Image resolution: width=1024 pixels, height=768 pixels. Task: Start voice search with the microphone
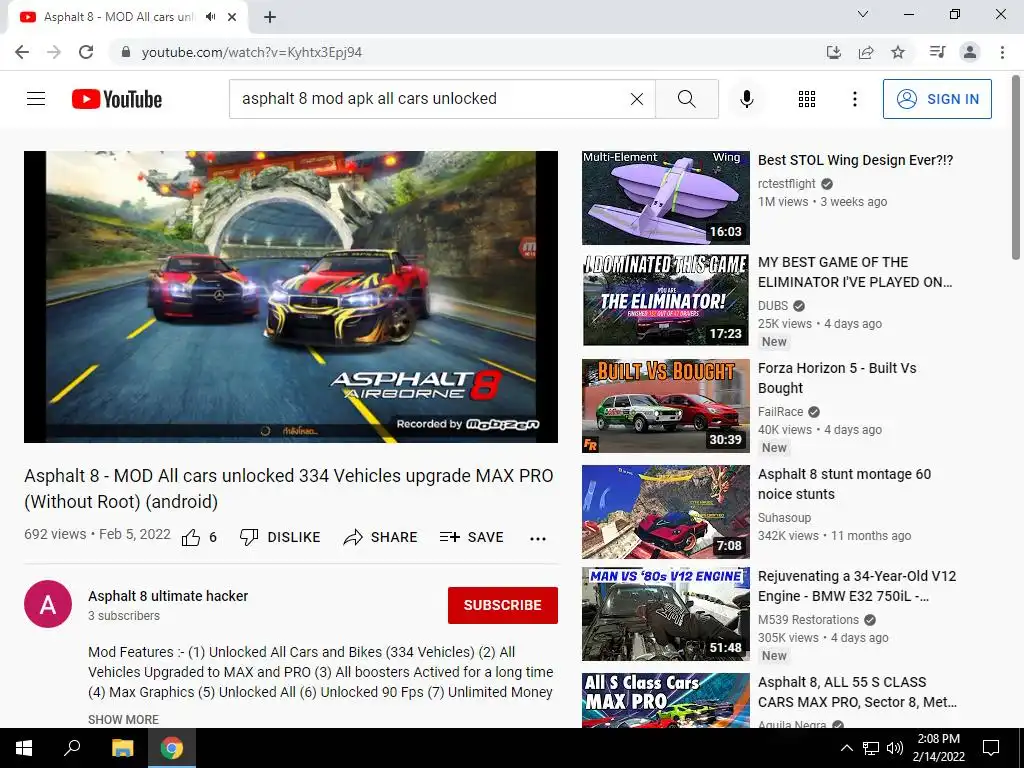746,99
